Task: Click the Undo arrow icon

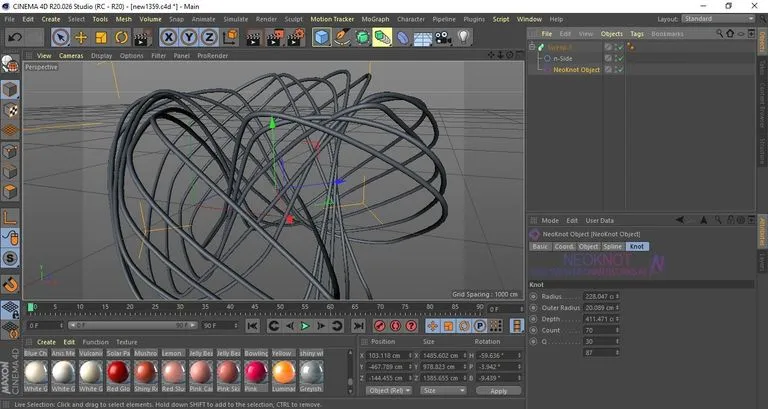Action: click(x=15, y=37)
